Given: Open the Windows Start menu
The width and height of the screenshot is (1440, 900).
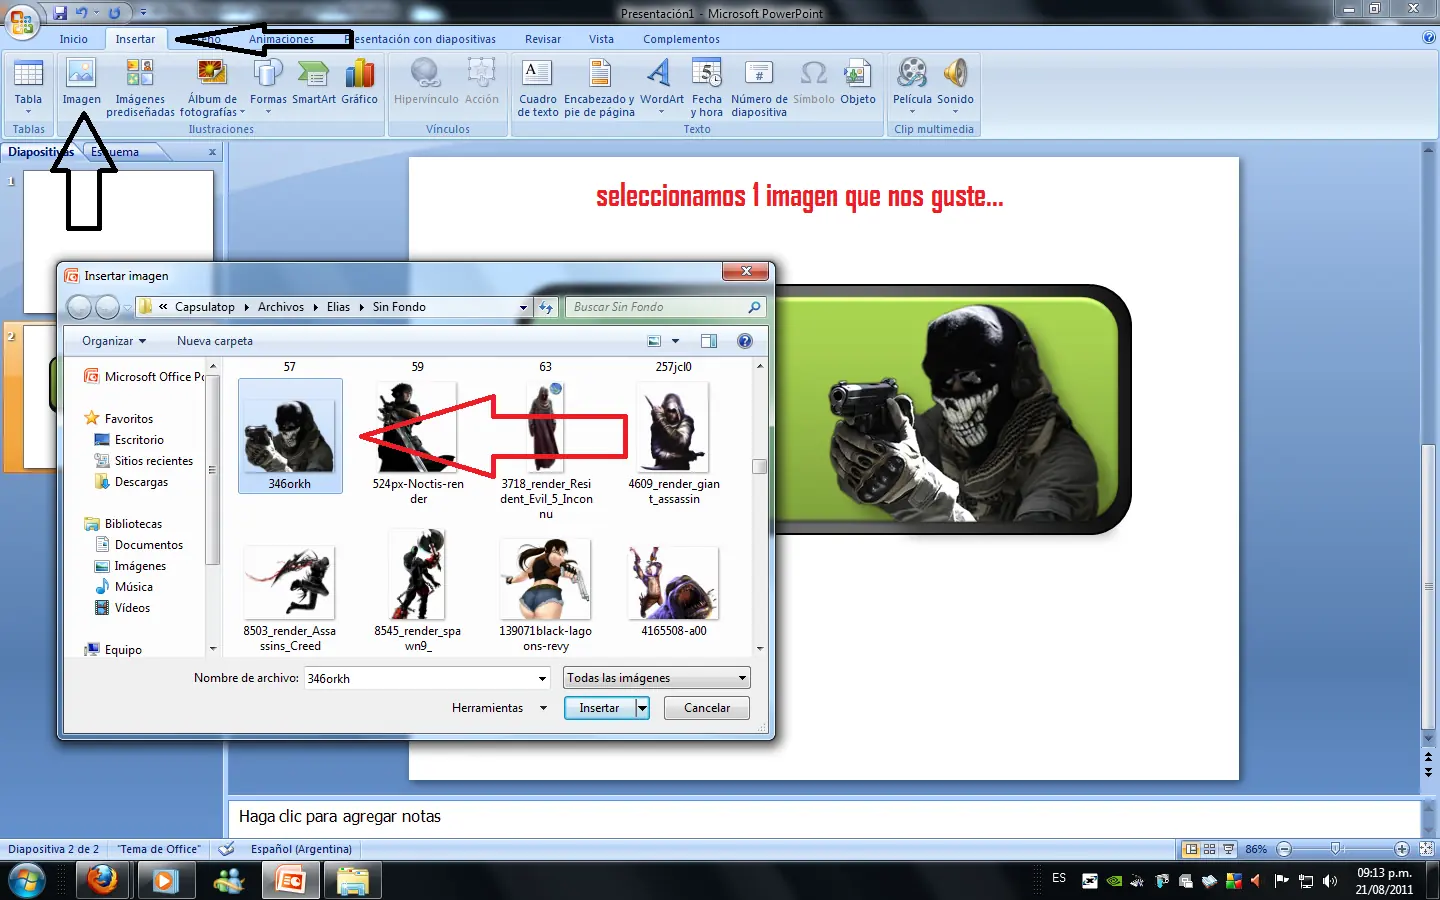Looking at the screenshot, I should pos(26,881).
